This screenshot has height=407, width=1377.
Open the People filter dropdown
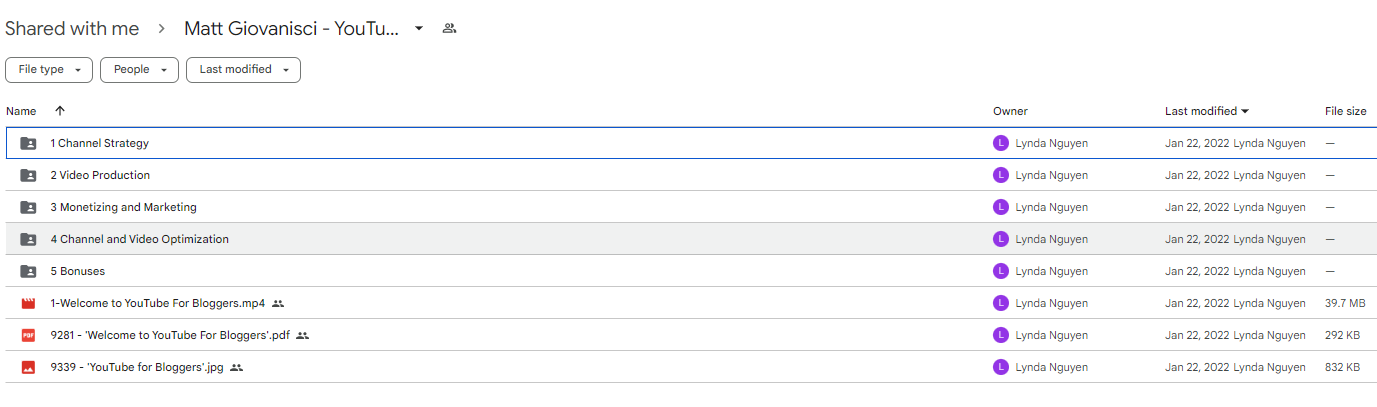click(140, 70)
